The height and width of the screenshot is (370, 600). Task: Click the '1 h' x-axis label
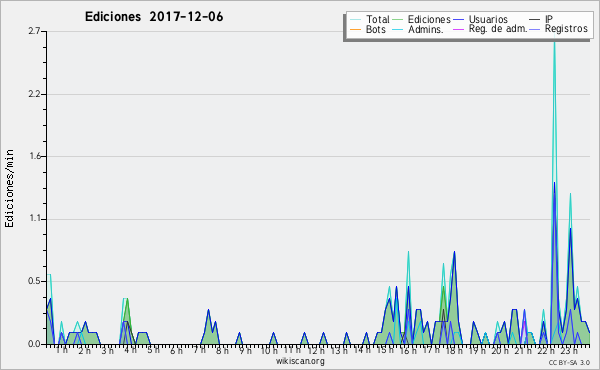point(62,350)
